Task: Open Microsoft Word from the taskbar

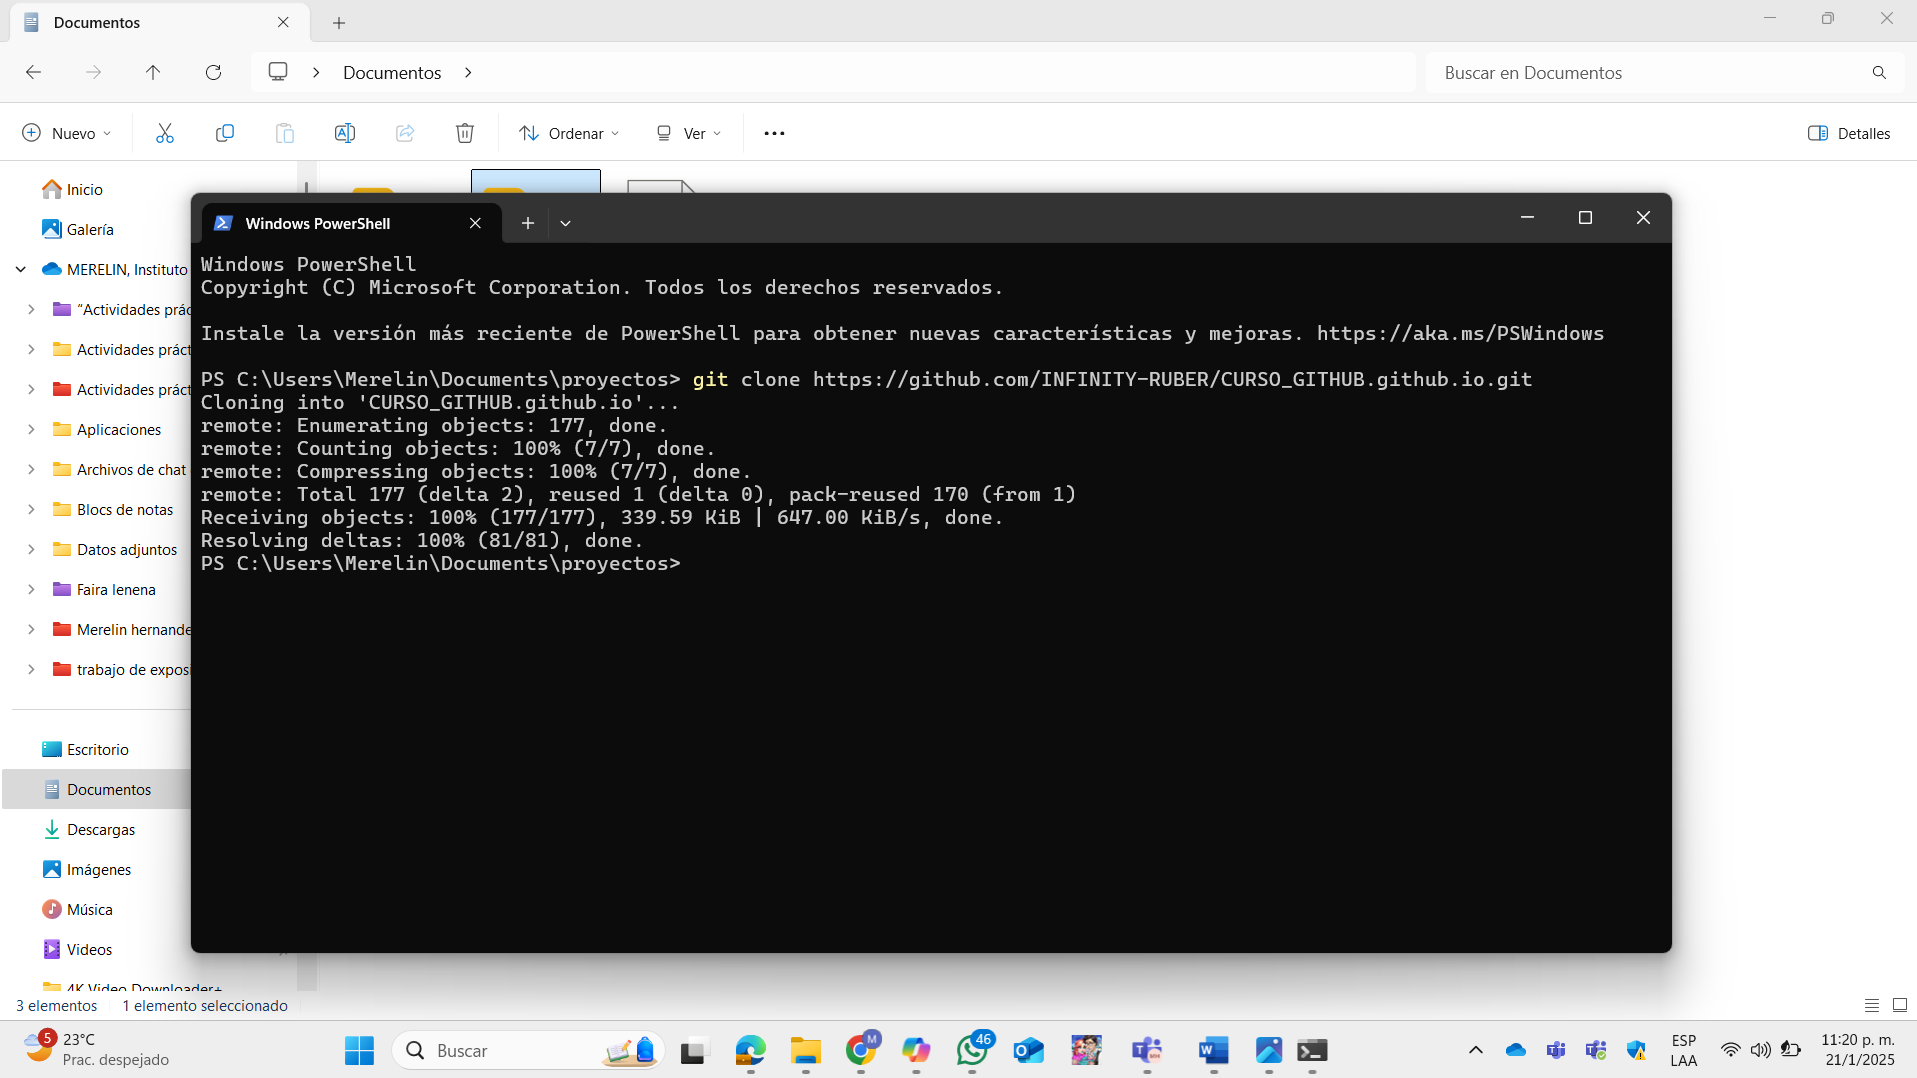Action: 1213,1050
